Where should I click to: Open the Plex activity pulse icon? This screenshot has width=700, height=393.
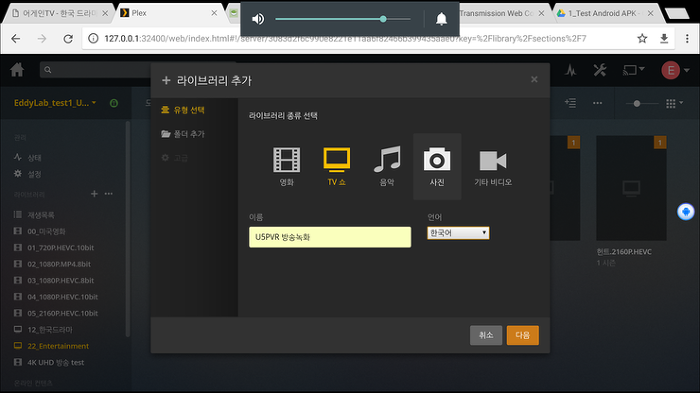[x=571, y=70]
